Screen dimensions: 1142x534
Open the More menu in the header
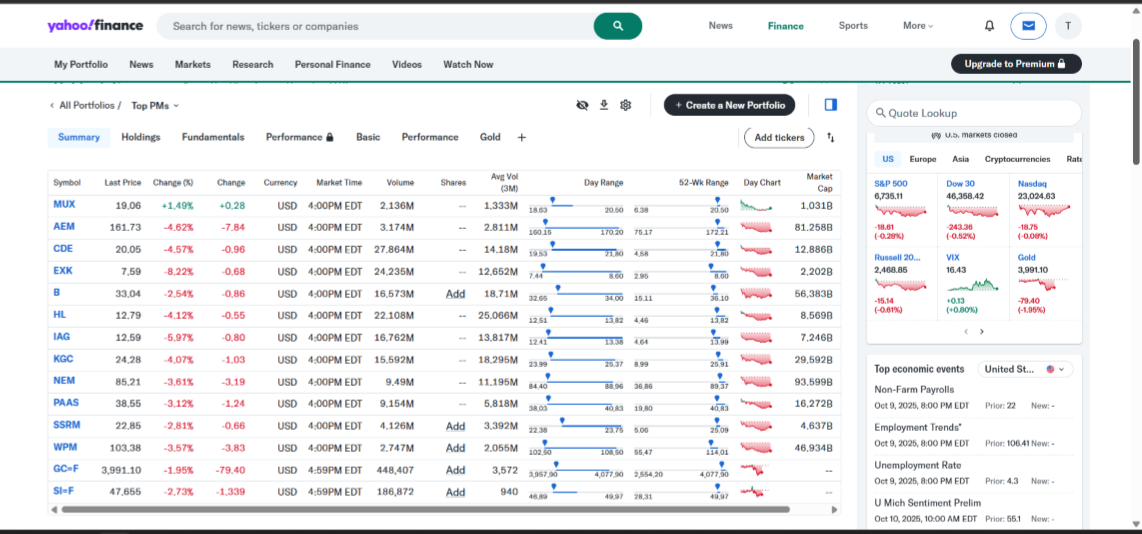click(x=917, y=26)
